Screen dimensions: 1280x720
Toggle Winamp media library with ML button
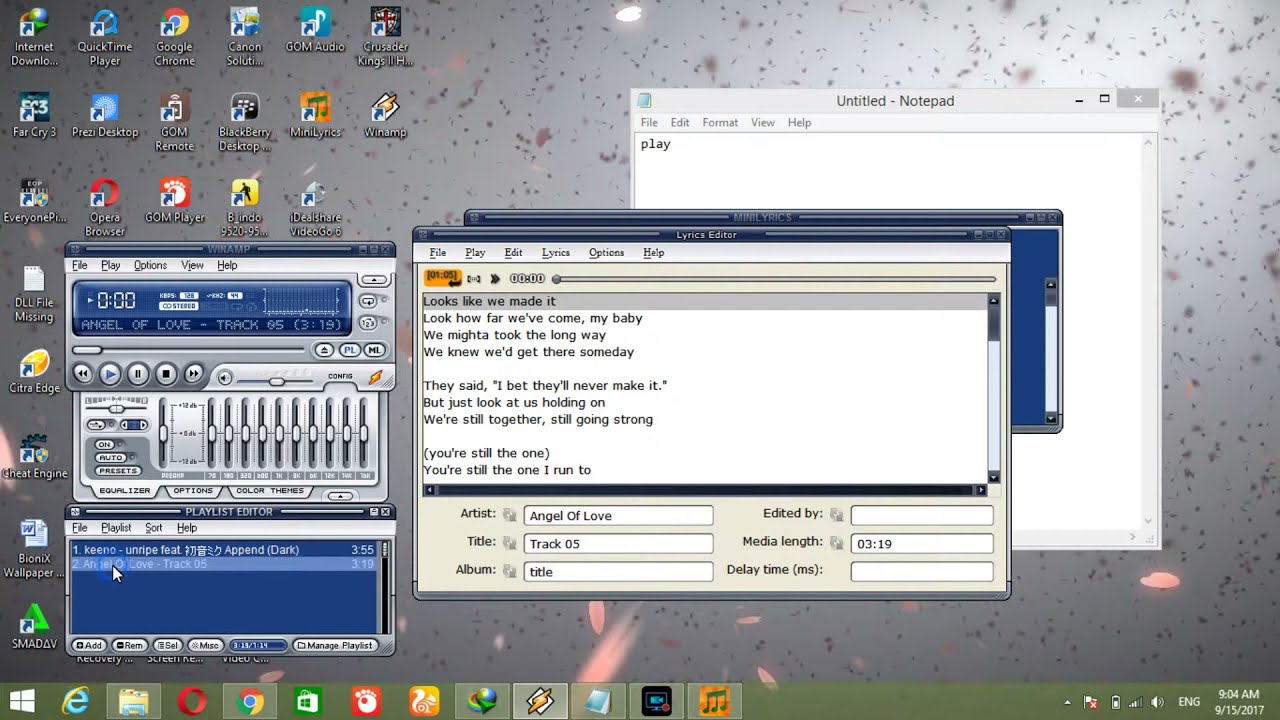click(375, 350)
